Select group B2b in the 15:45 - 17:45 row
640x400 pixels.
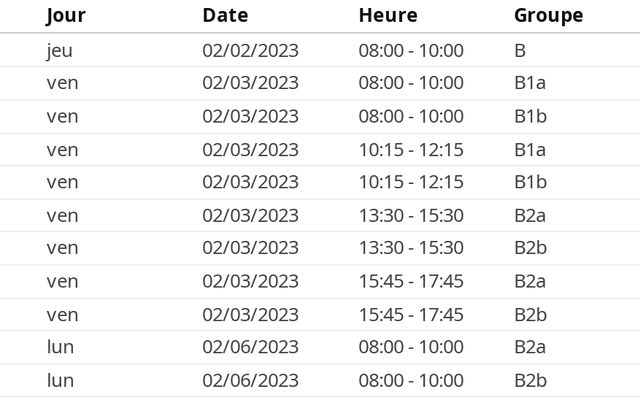[530, 314]
